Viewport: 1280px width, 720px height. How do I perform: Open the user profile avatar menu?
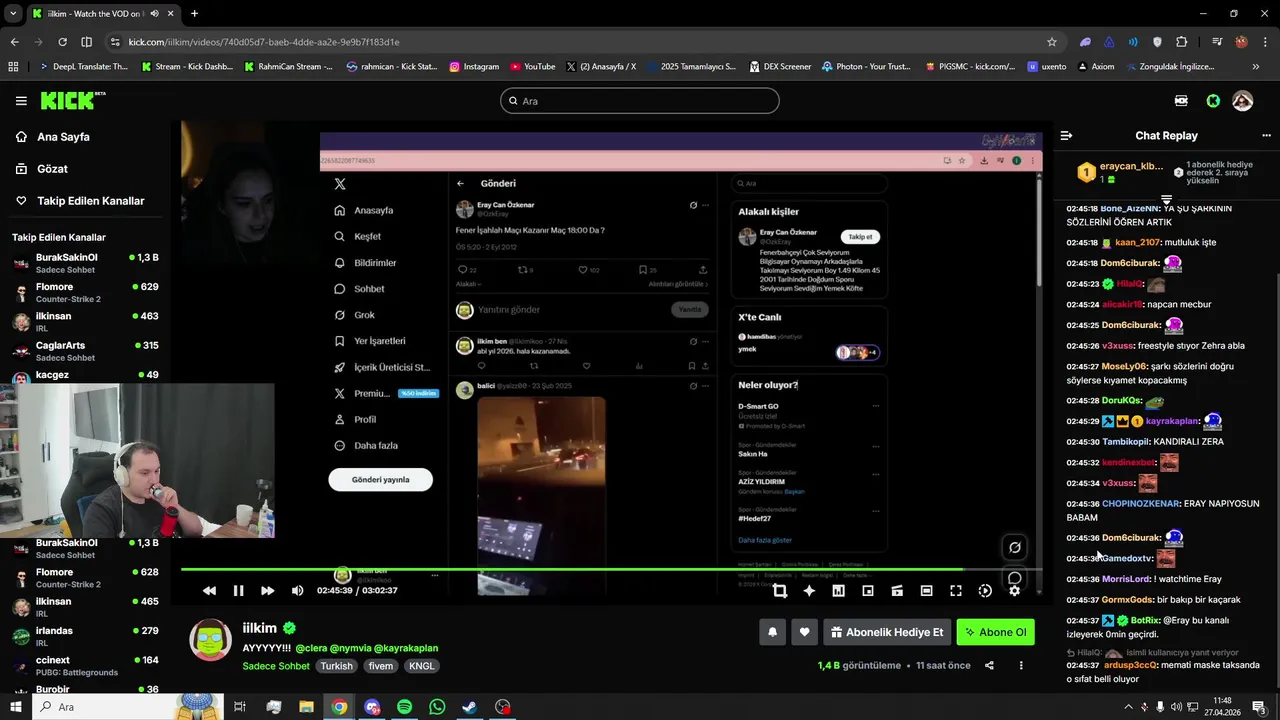click(x=1243, y=101)
